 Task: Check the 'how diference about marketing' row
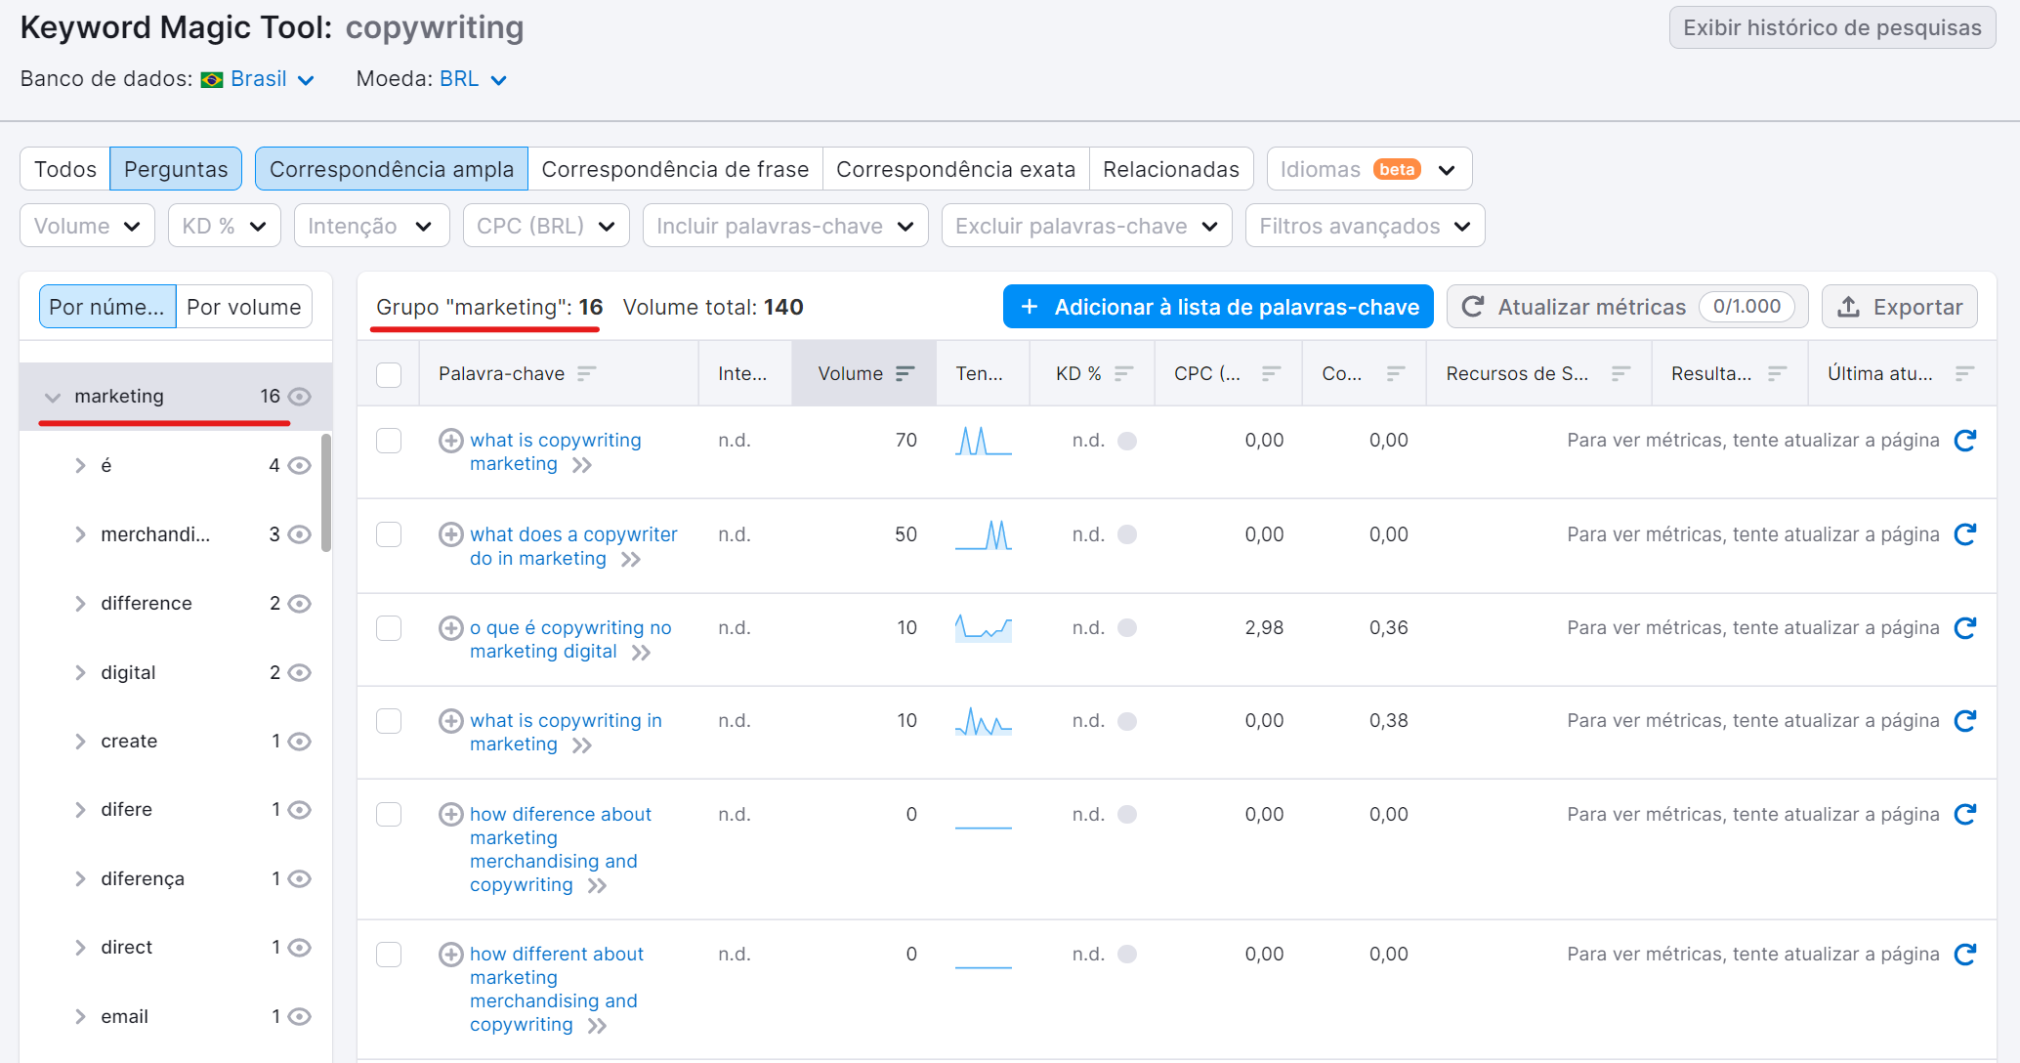[x=389, y=815]
